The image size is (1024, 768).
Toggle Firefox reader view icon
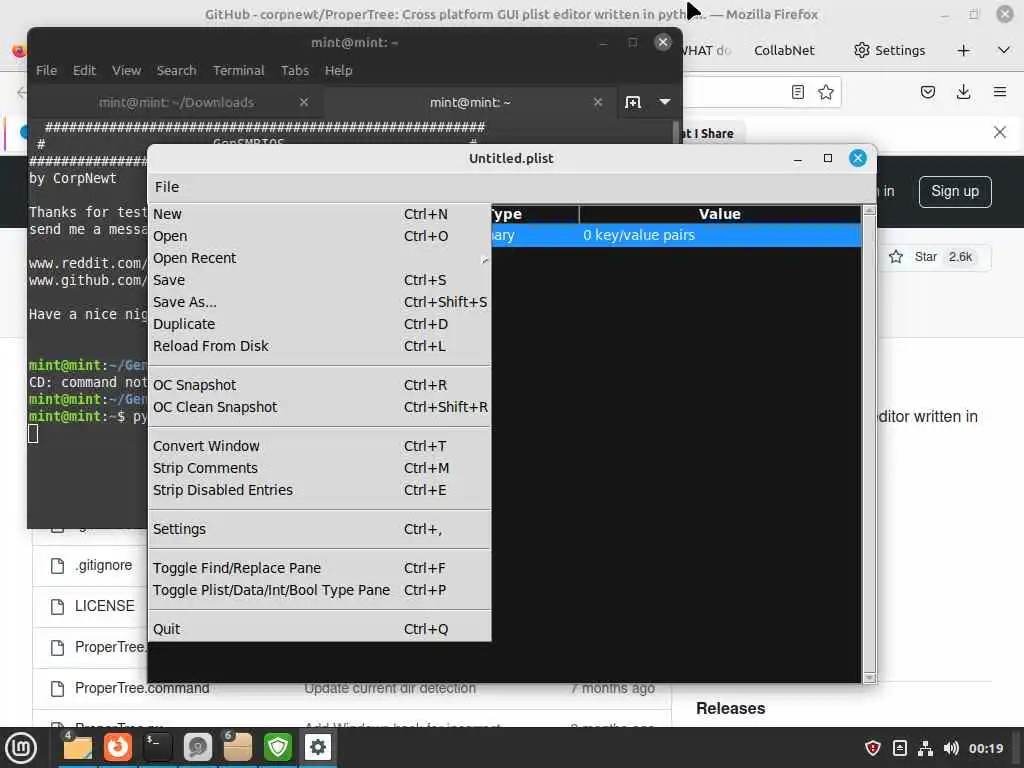pyautogui.click(x=797, y=92)
